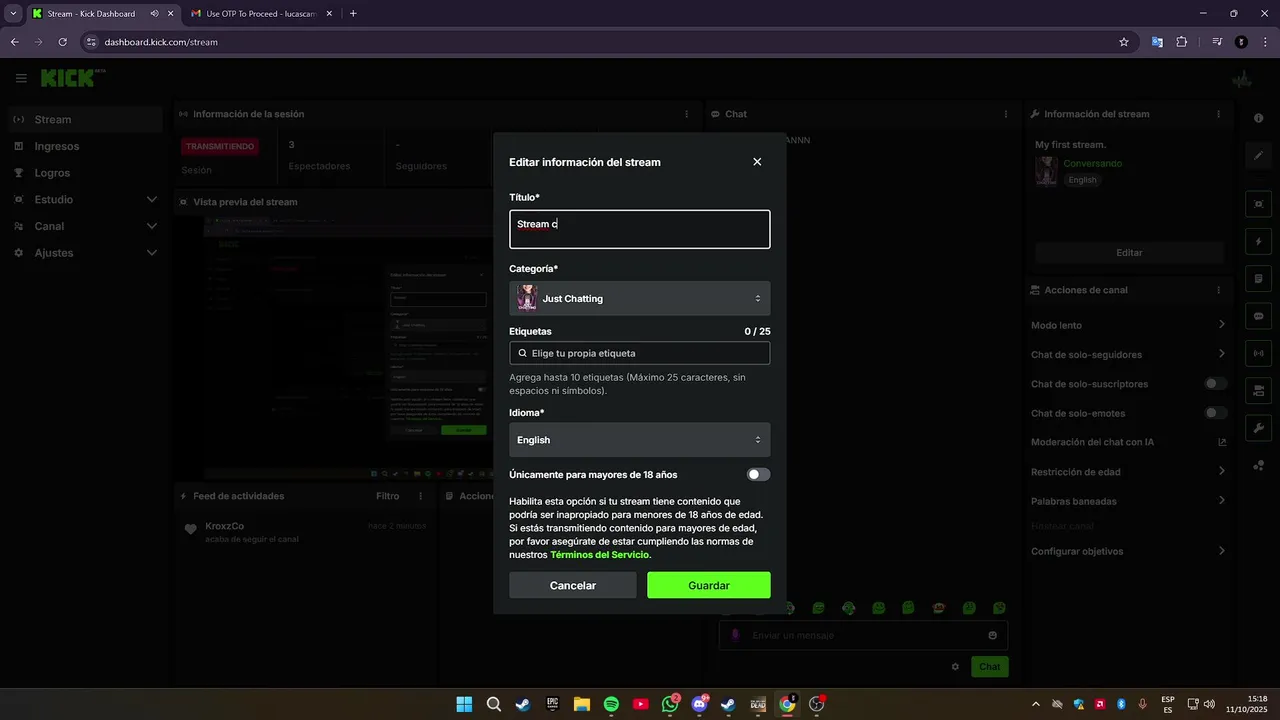This screenshot has width=1280, height=720.
Task: Click the Google Translate icon in address bar
Action: coord(1157,42)
